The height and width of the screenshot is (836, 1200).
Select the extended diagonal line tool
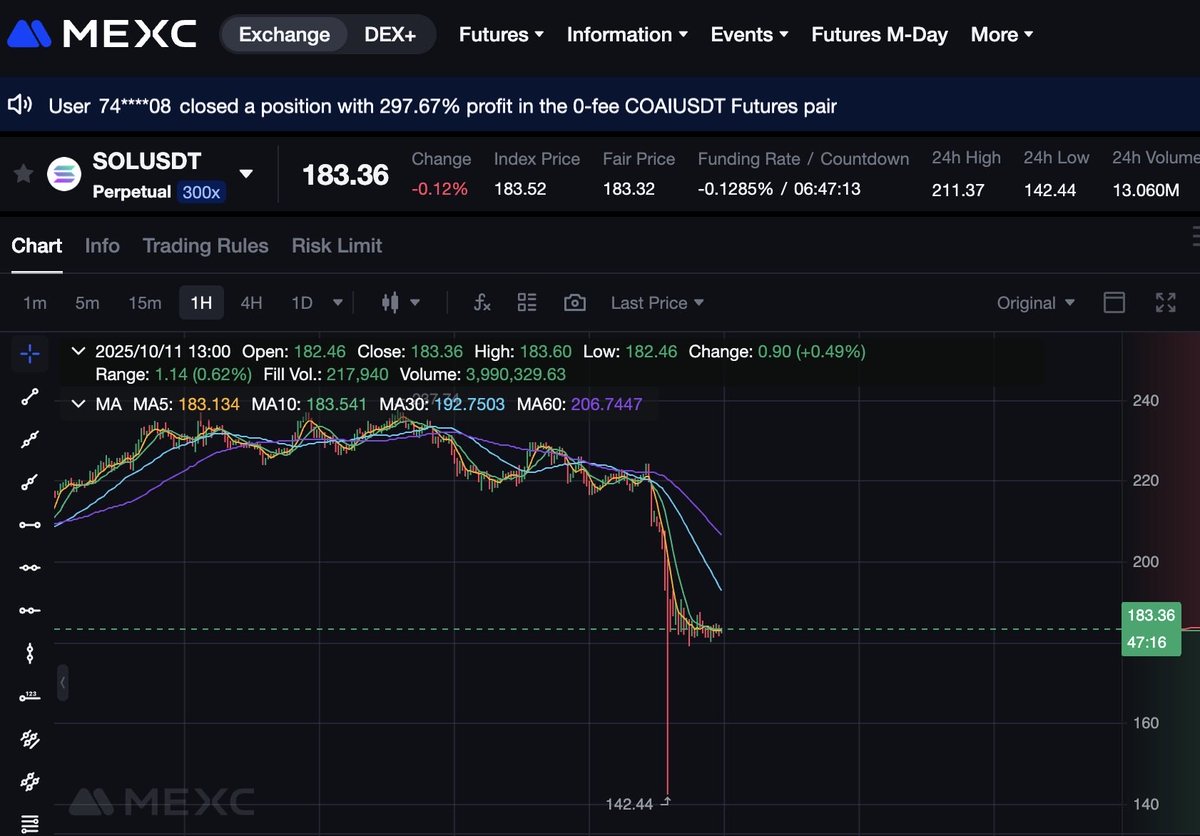tap(30, 440)
